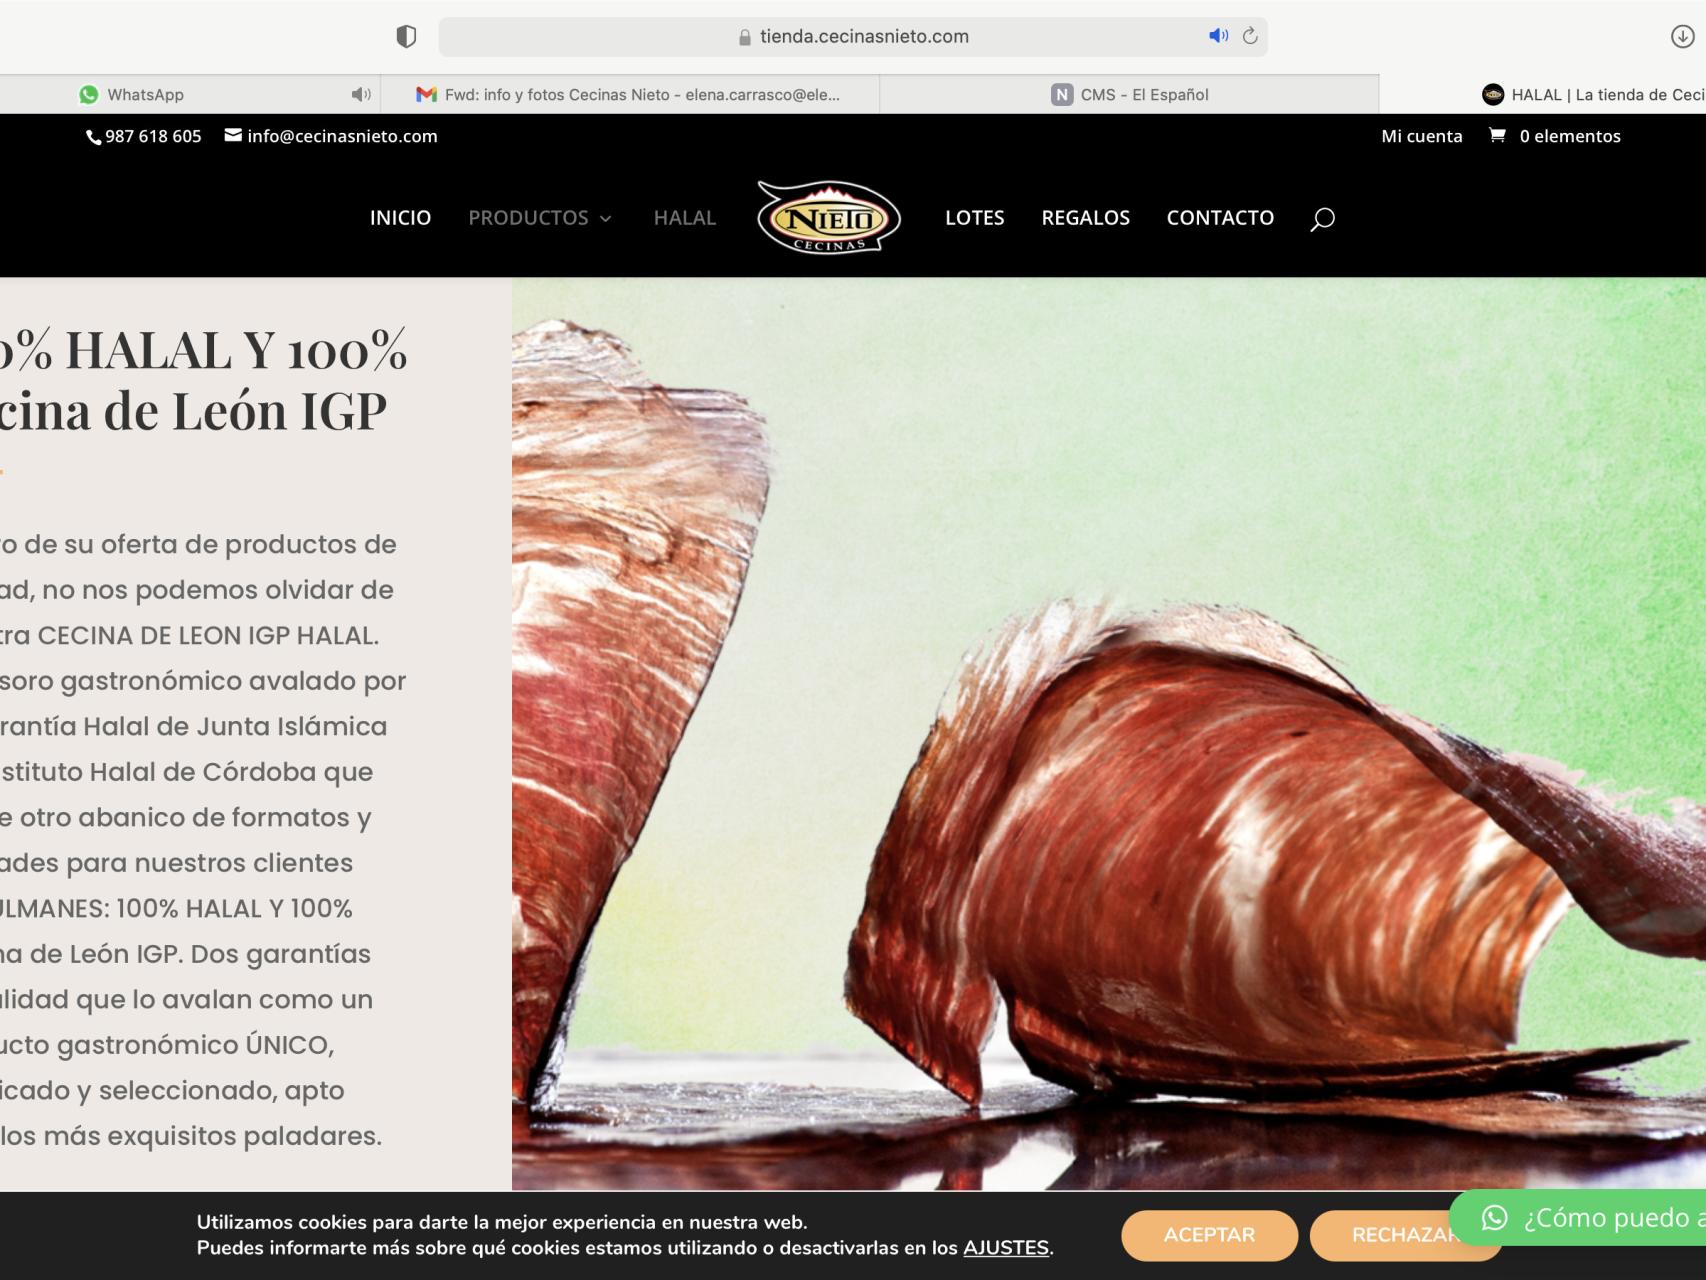The image size is (1706, 1280).
Task: Reject cookies with the RECHAZAR button
Action: point(1405,1234)
